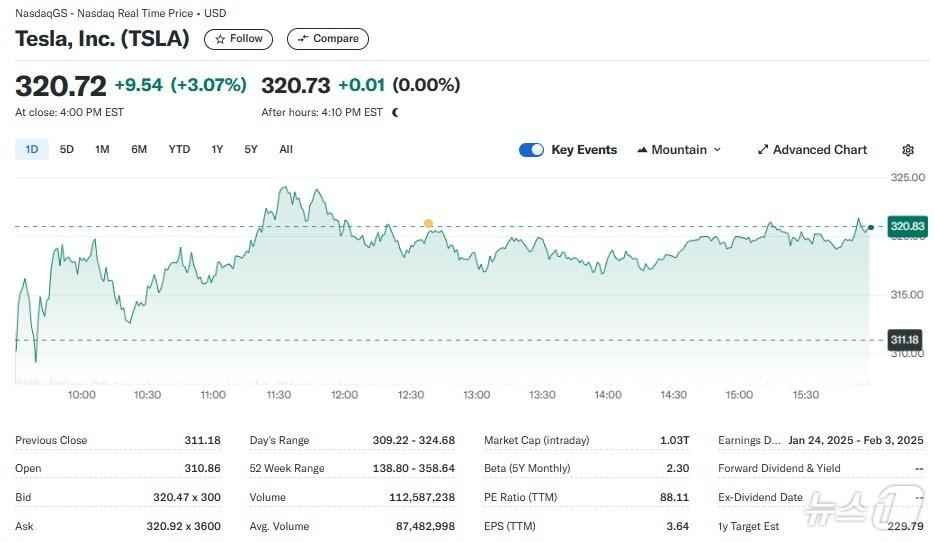934x542 pixels.
Task: Switch to the 5D time range
Action: 67,150
